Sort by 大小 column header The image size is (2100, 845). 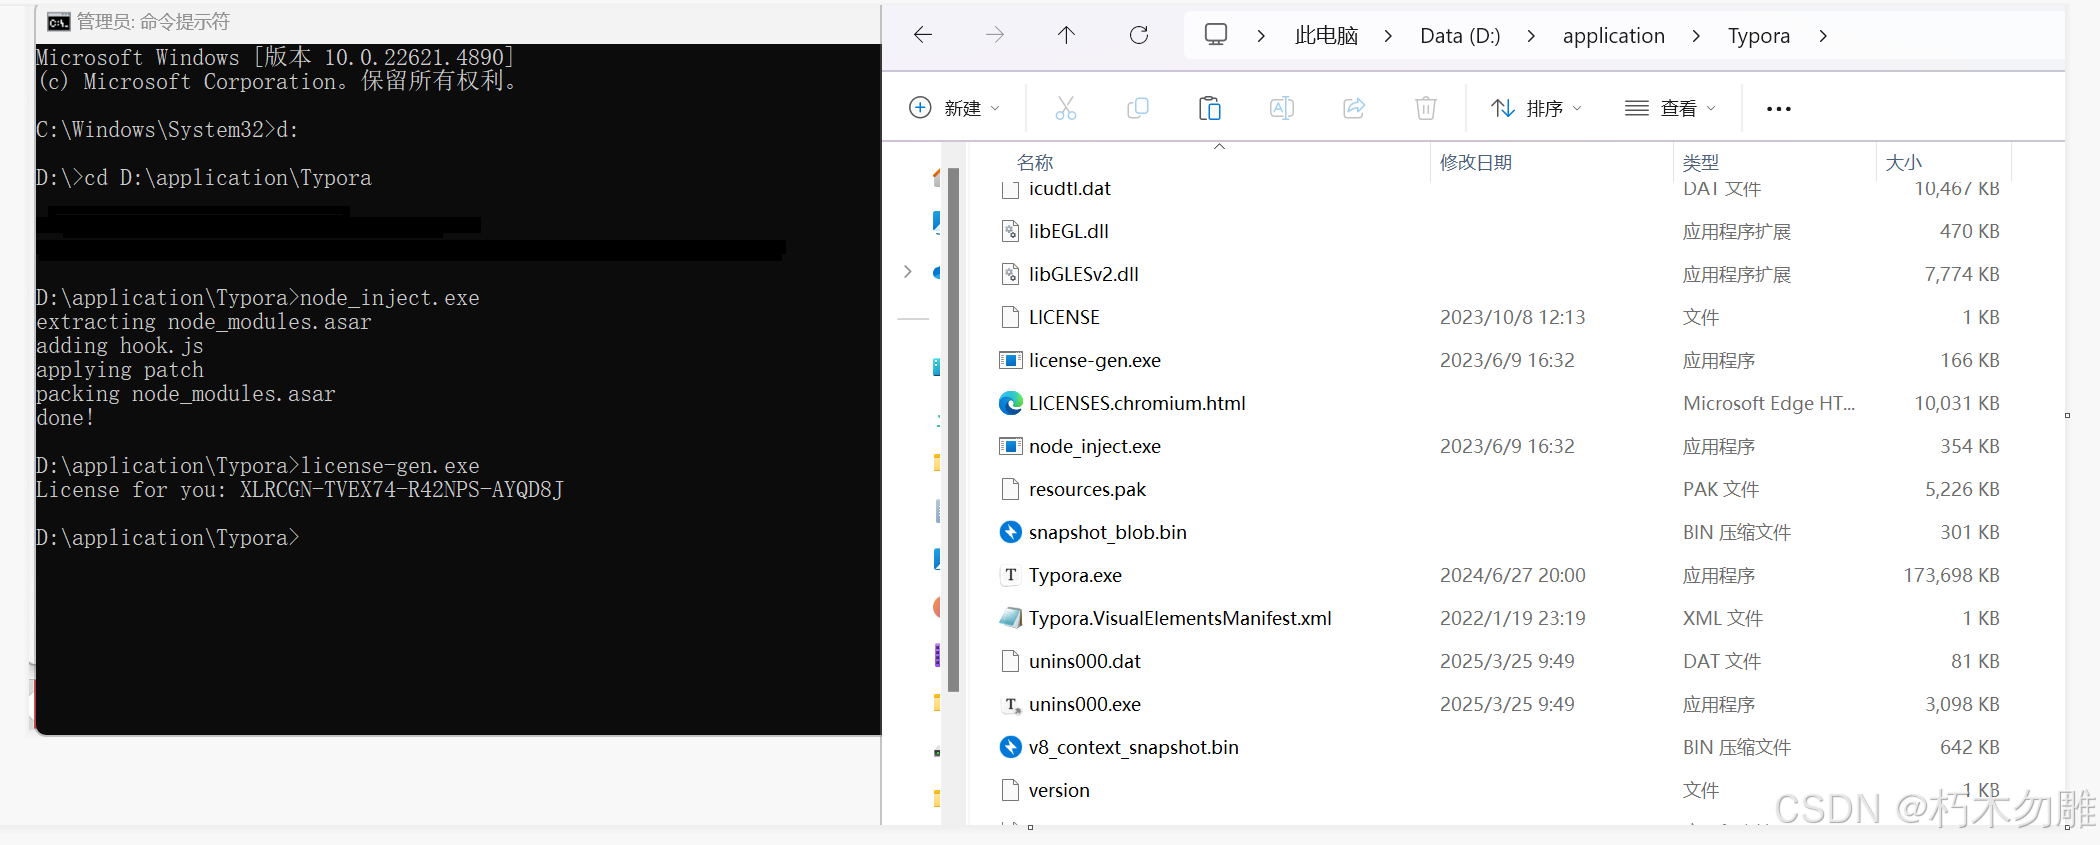tap(1903, 162)
